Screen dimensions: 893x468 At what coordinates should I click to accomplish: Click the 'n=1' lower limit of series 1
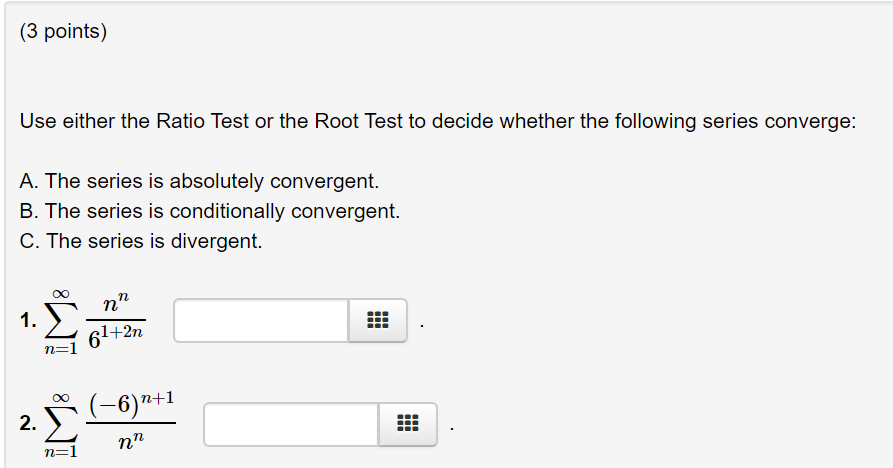pos(61,349)
